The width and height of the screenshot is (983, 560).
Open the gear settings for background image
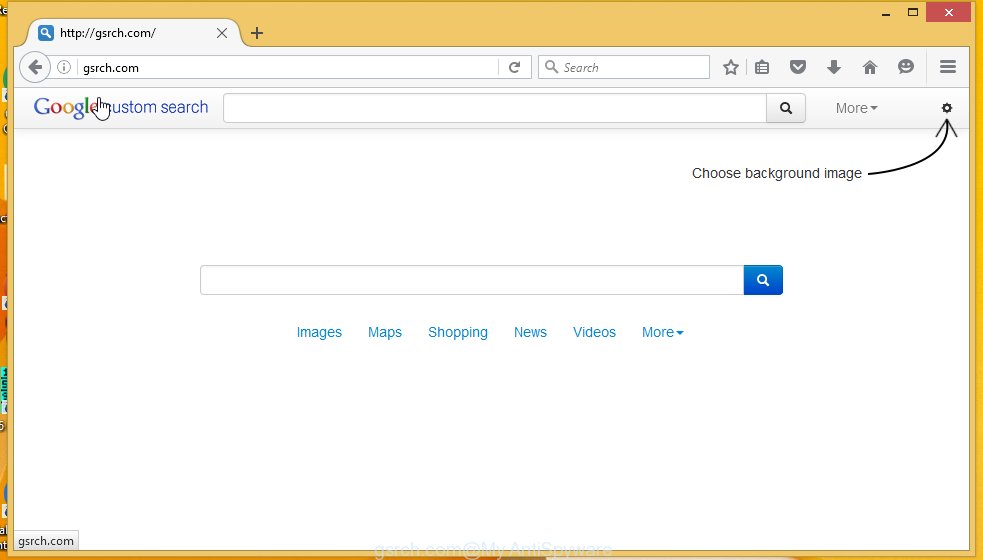(x=947, y=108)
